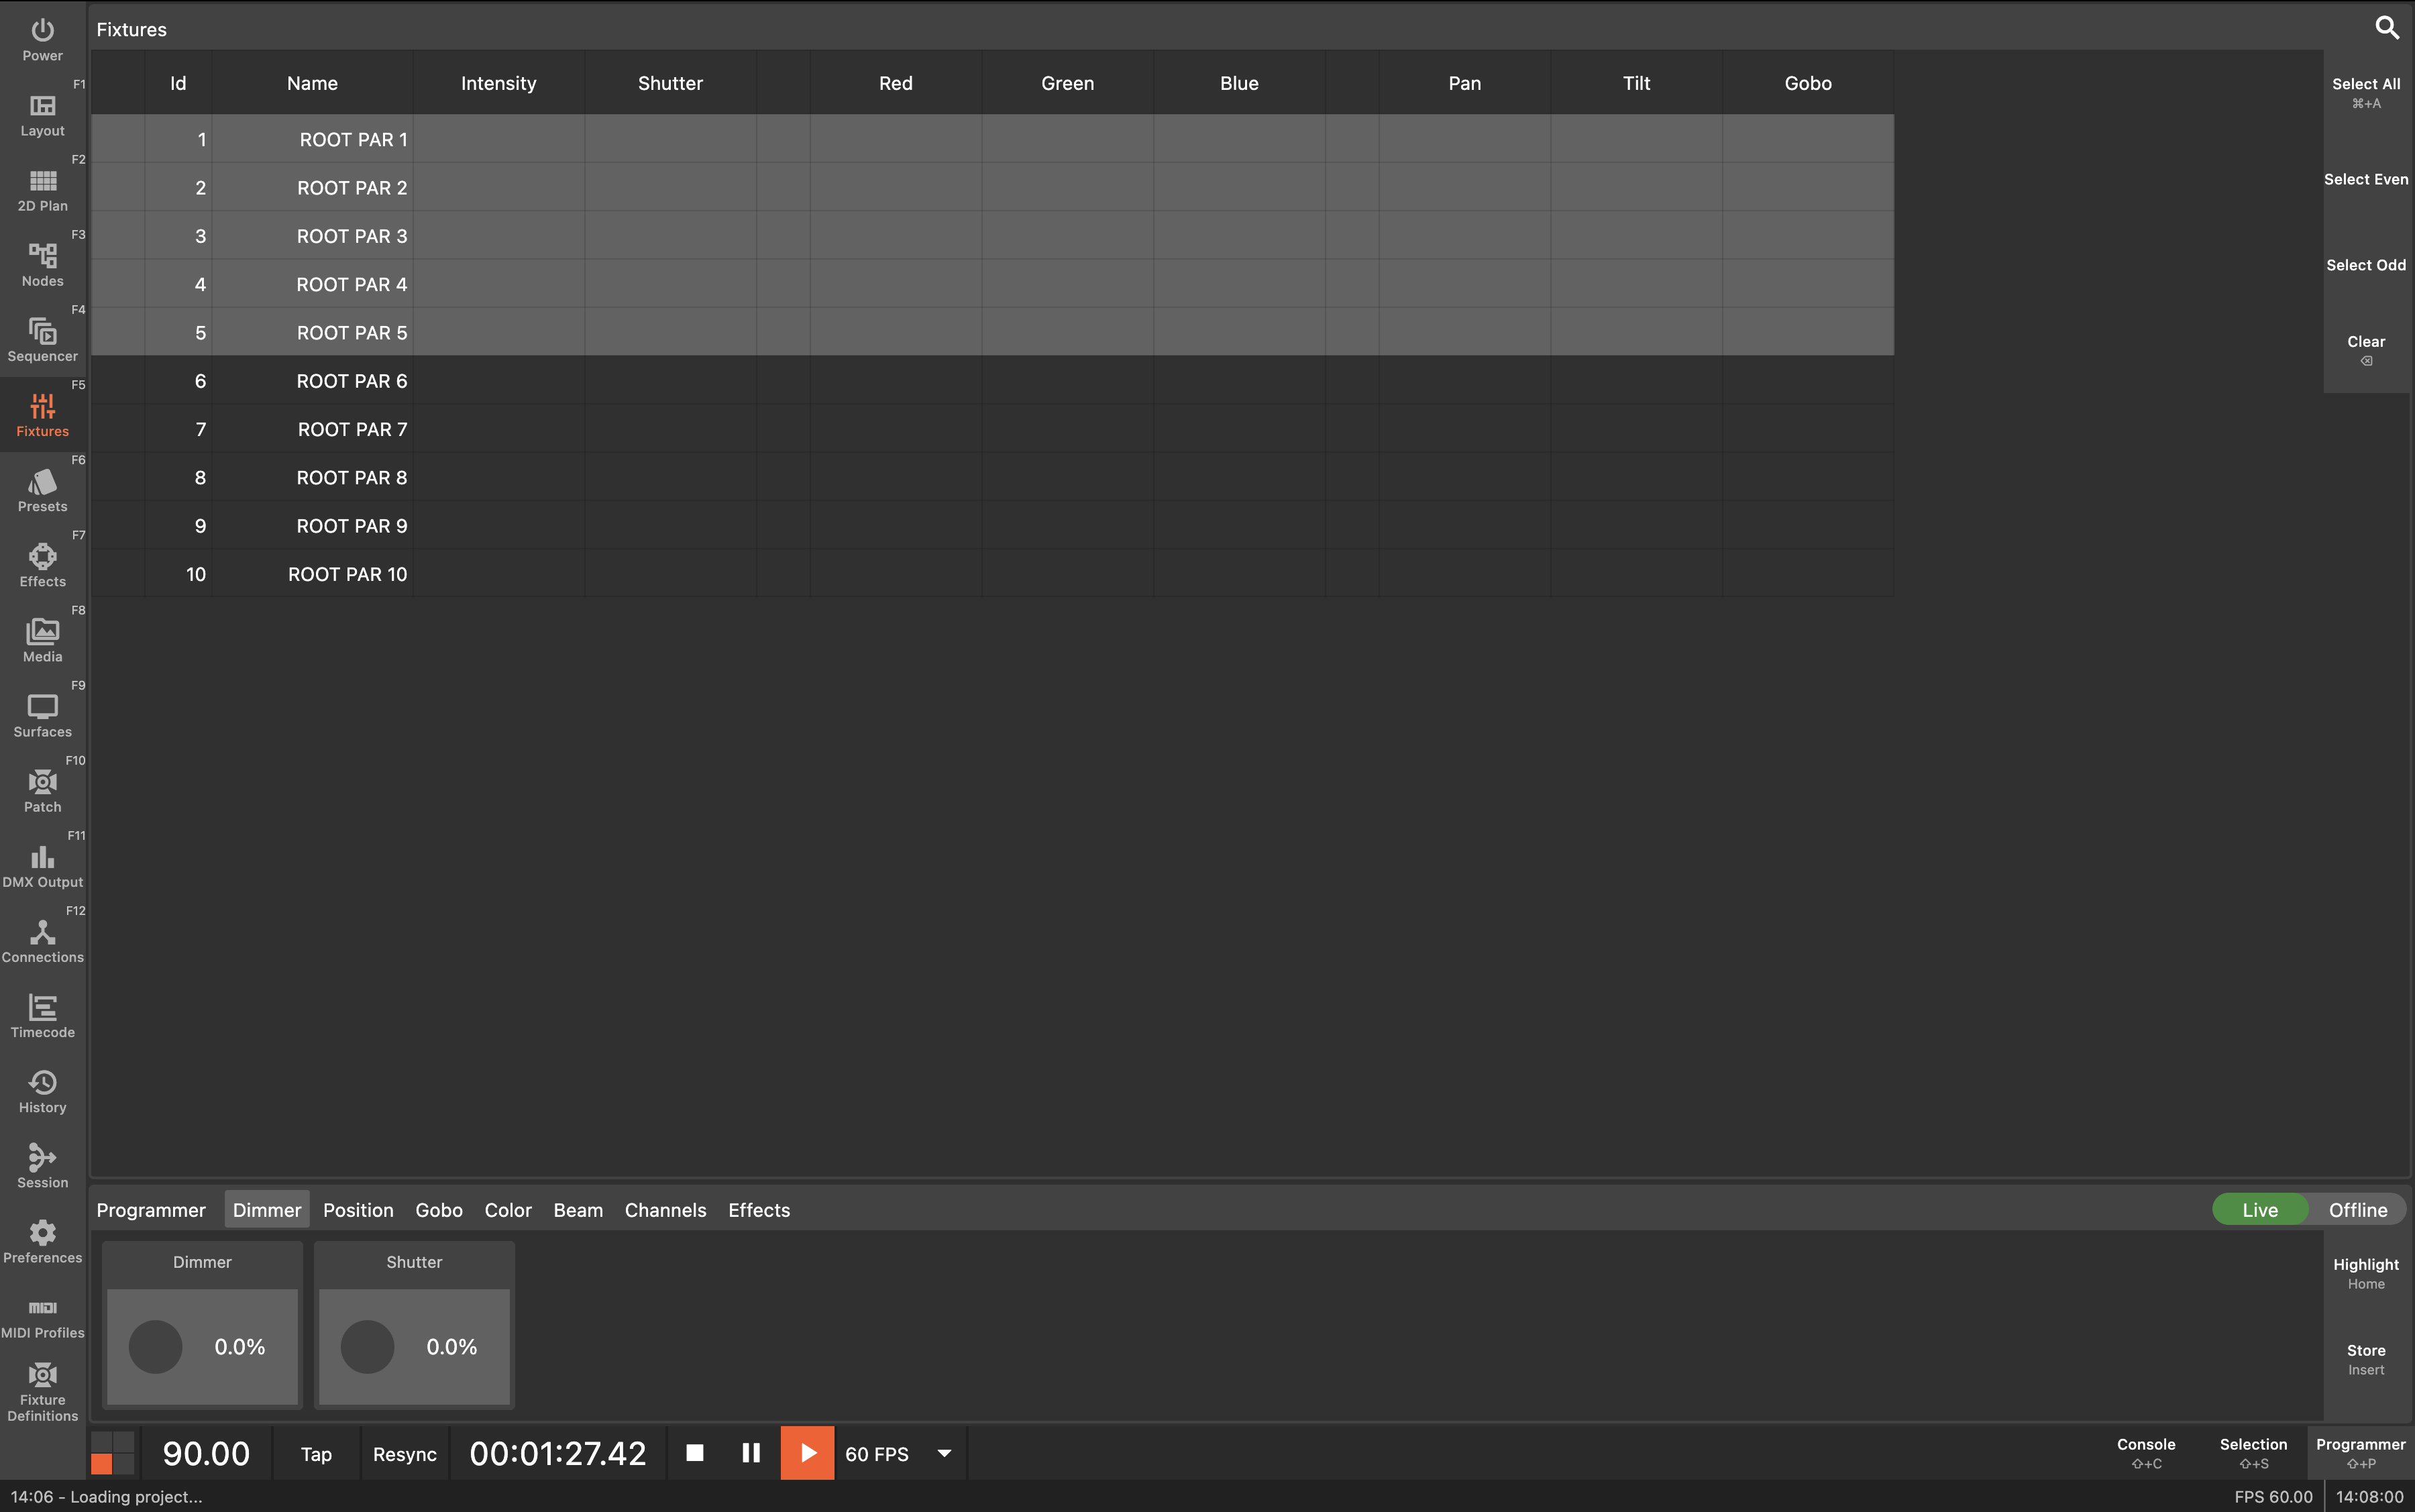2415x1512 pixels.
Task: Toggle Offline mode on
Action: 2357,1209
